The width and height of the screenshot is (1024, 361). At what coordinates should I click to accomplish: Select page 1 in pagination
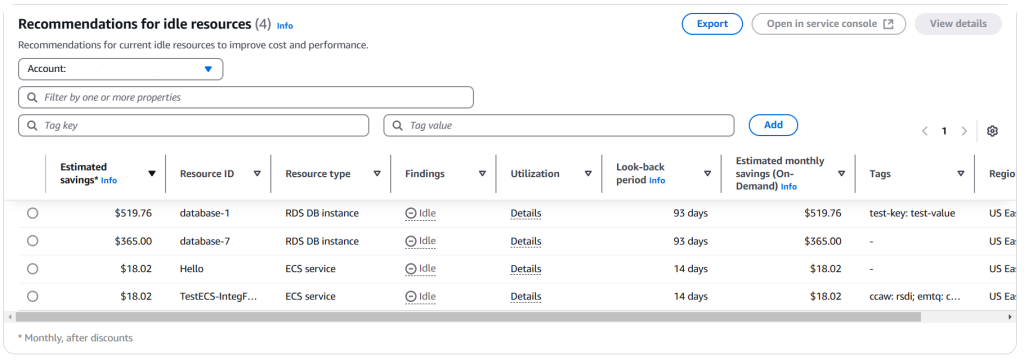(944, 131)
